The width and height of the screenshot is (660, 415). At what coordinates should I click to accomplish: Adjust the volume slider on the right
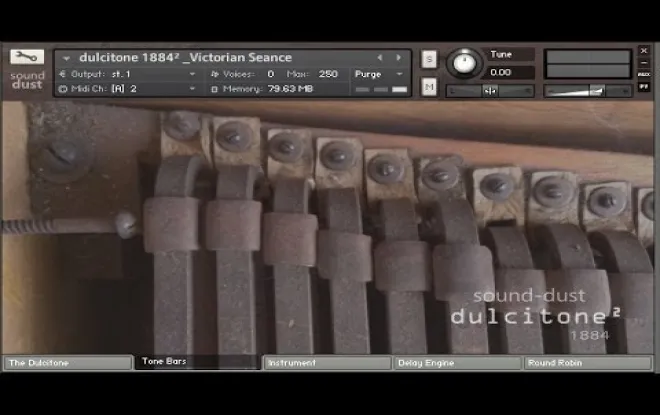pos(588,90)
